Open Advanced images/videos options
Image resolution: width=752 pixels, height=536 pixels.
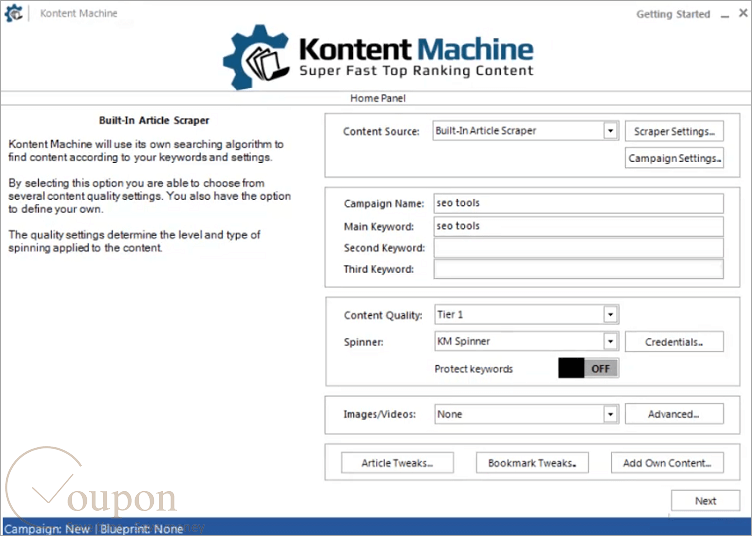point(674,414)
